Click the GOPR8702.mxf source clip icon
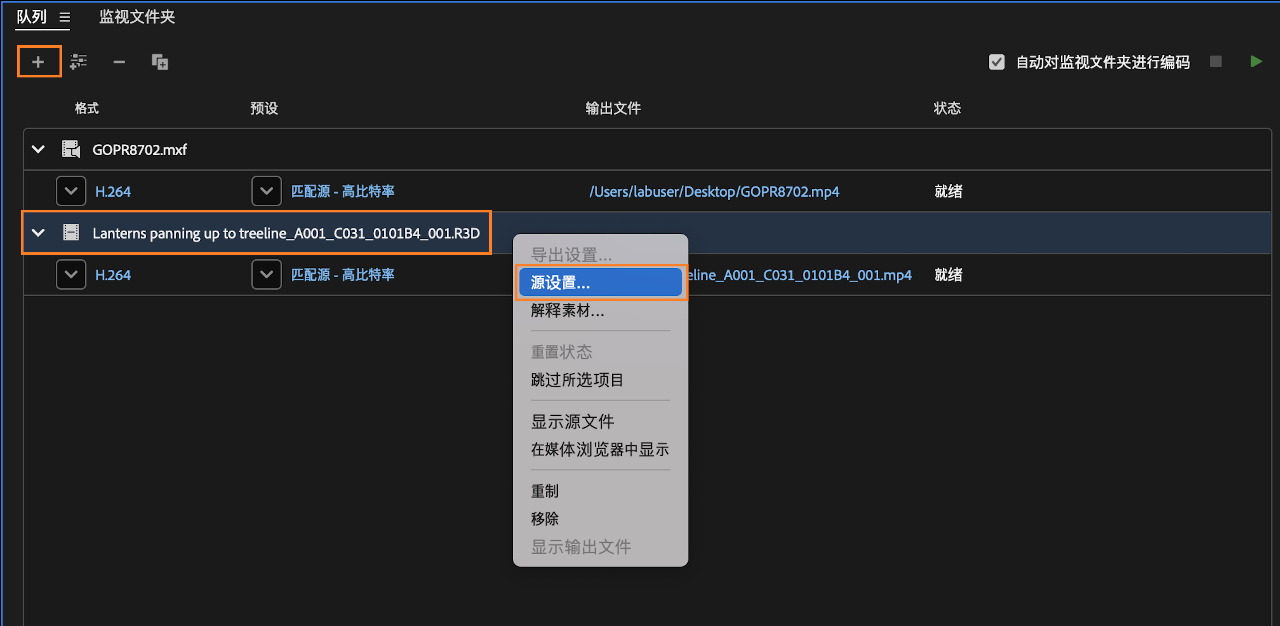The height and width of the screenshot is (626, 1280). pyautogui.click(x=70, y=148)
